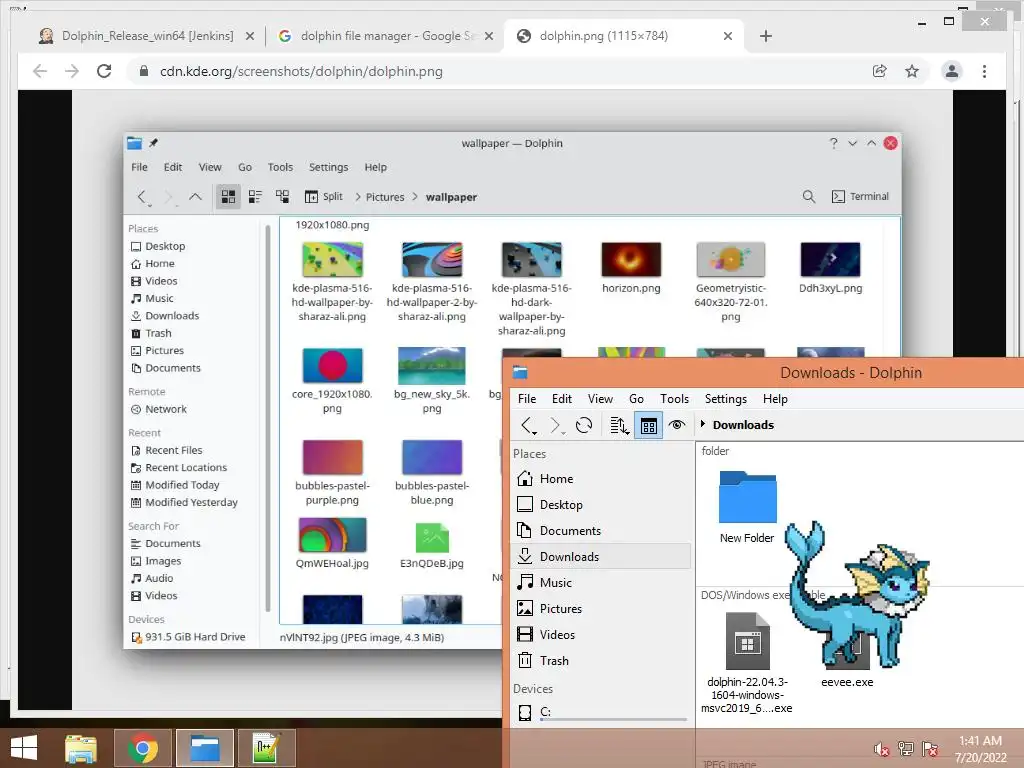The height and width of the screenshot is (768, 1024).
Task: Click Split button in wallpaper Dolphin
Action: tap(323, 197)
